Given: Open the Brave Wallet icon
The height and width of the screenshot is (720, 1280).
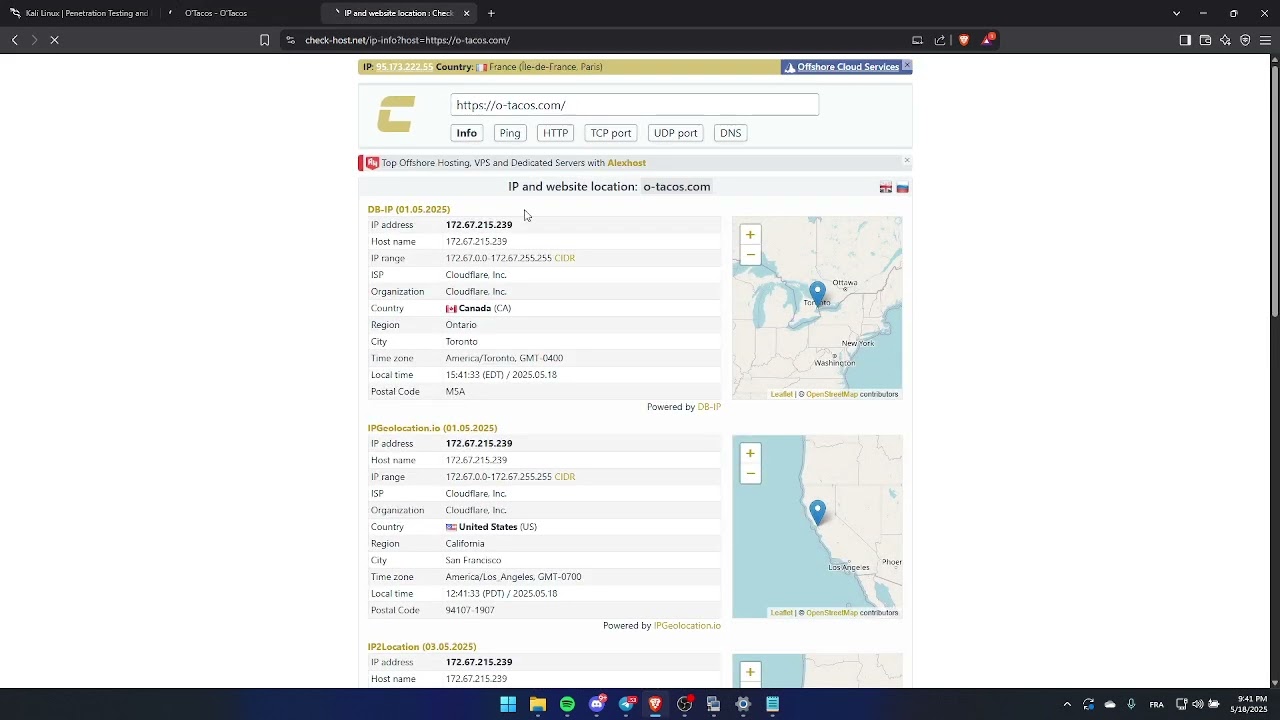Looking at the screenshot, I should [1205, 40].
